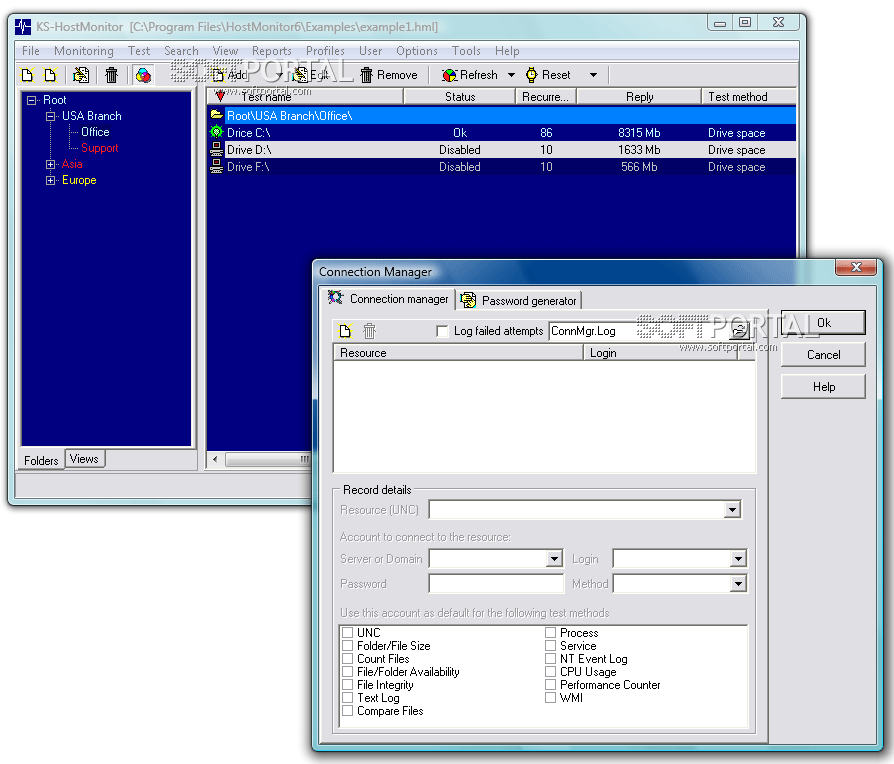Click the KS-HostMonitor app icon in title bar
Screen dimensions: 894x764
[x=23, y=26]
